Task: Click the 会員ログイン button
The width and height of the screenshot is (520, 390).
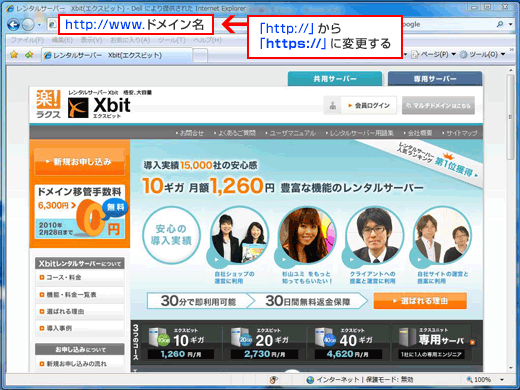Action: (360, 106)
